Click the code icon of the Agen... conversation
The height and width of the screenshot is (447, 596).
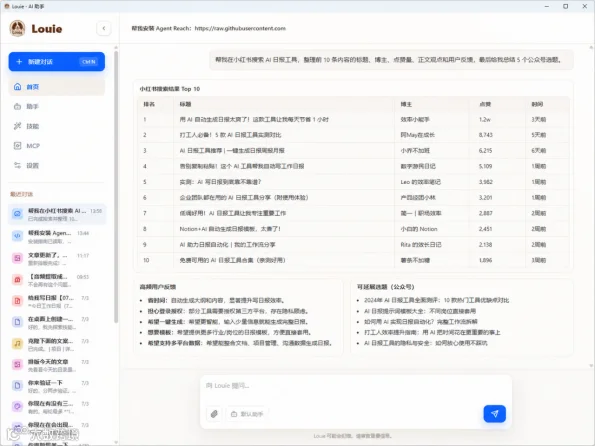(17, 236)
